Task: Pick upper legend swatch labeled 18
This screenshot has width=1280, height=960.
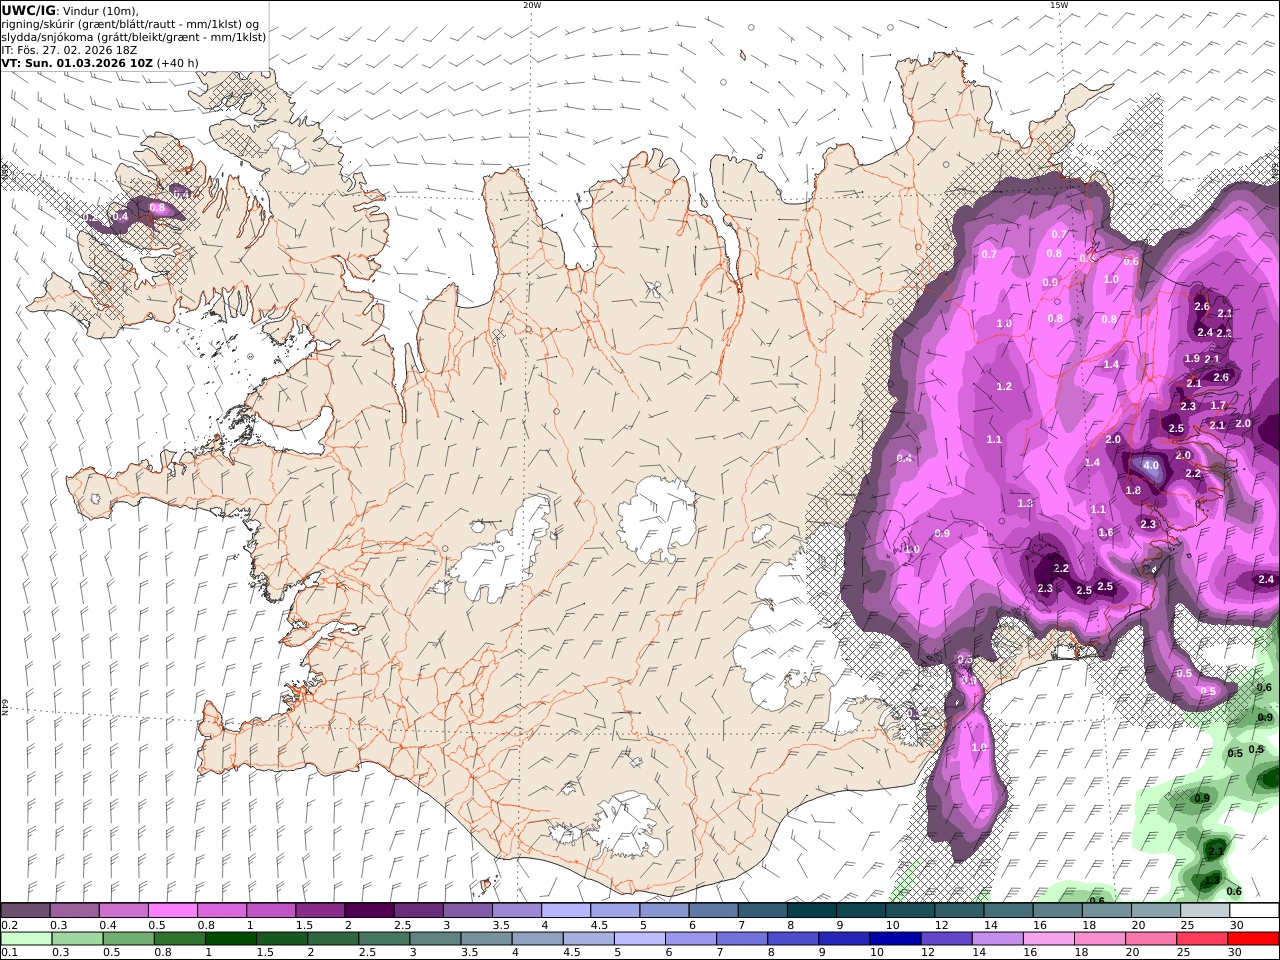Action: pyautogui.click(x=1106, y=911)
